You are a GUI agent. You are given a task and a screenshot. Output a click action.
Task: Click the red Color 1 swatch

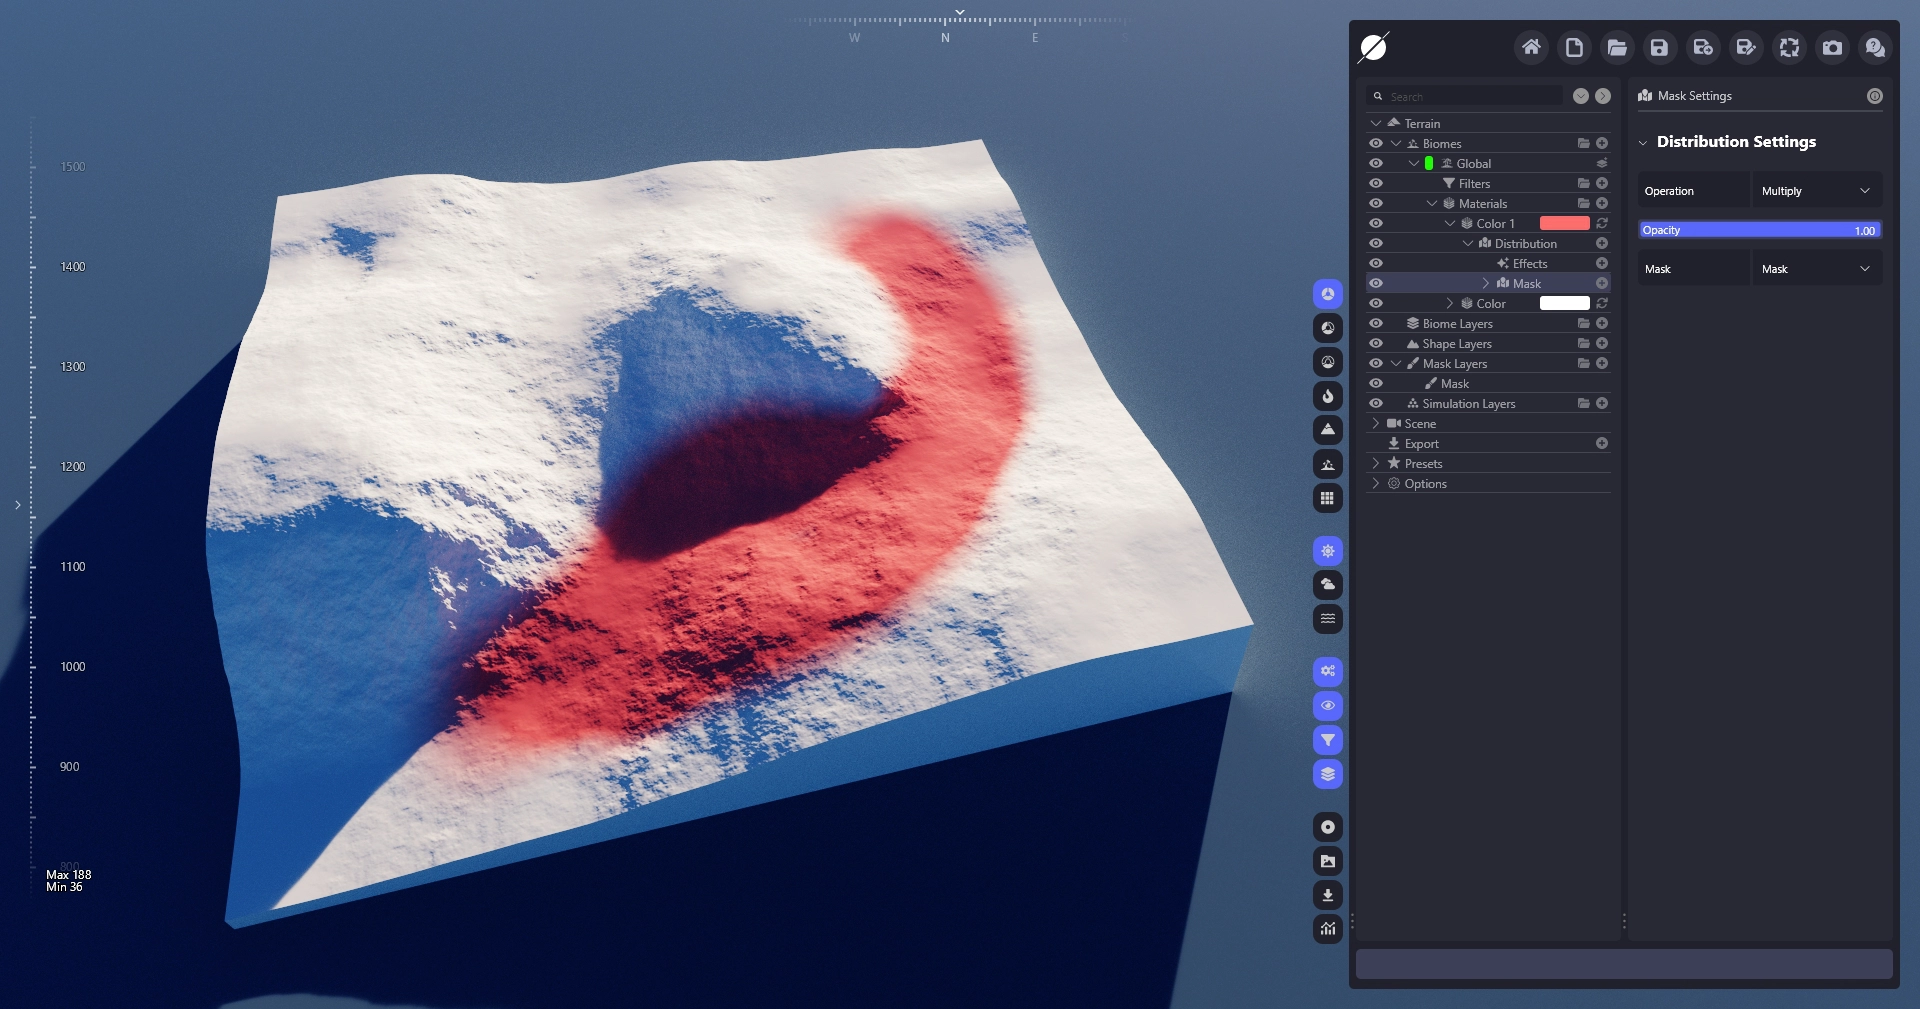[1564, 224]
